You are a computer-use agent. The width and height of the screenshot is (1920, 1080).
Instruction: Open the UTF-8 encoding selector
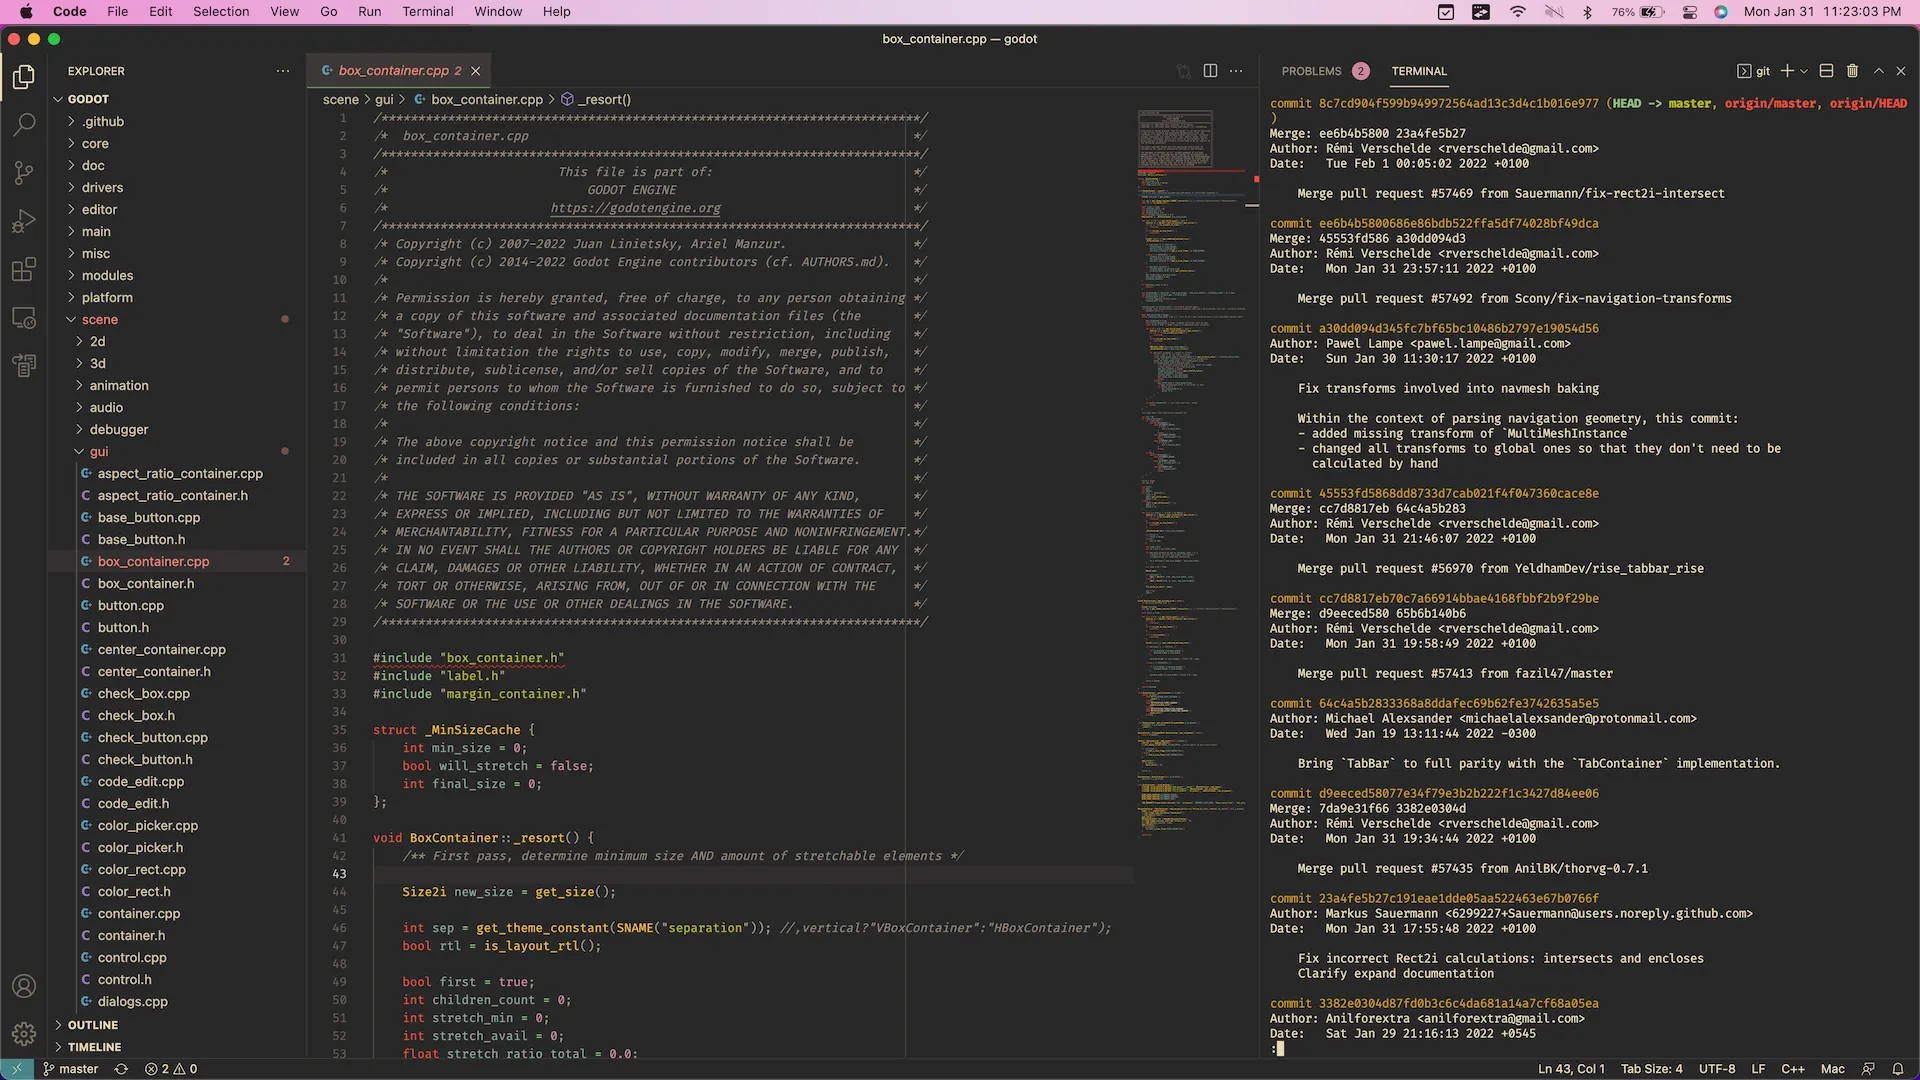pyautogui.click(x=1718, y=1068)
